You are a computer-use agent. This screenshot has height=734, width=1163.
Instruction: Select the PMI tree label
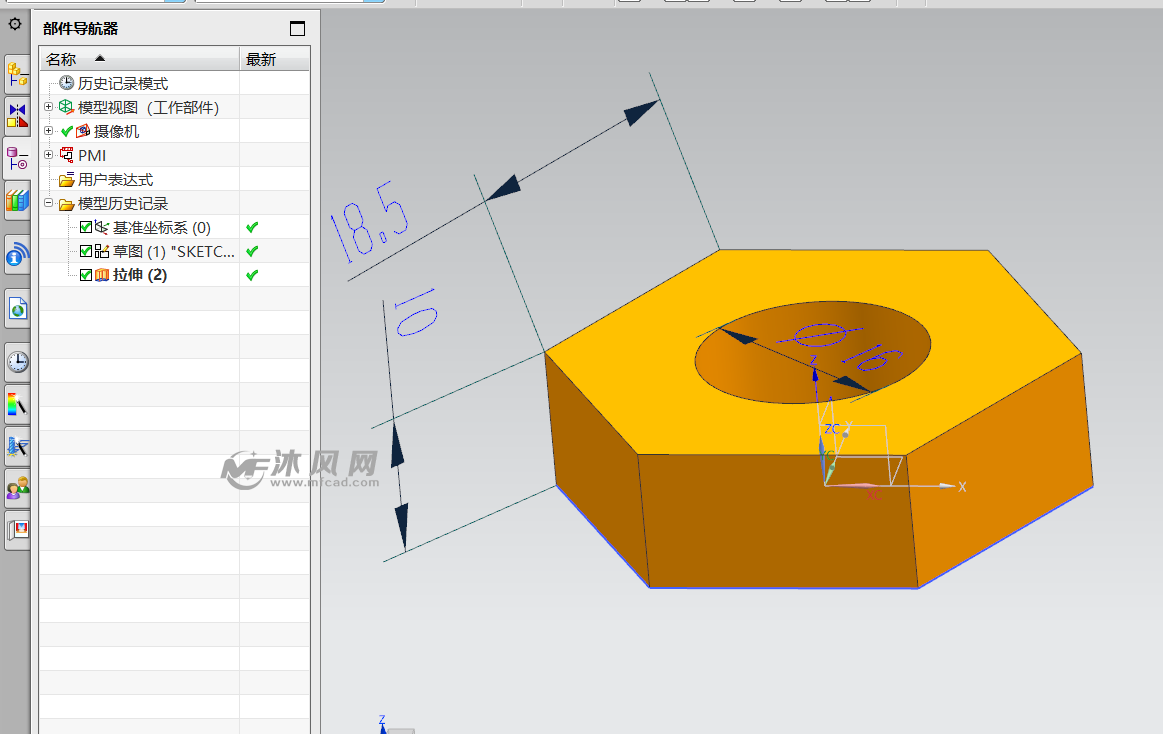[x=92, y=155]
